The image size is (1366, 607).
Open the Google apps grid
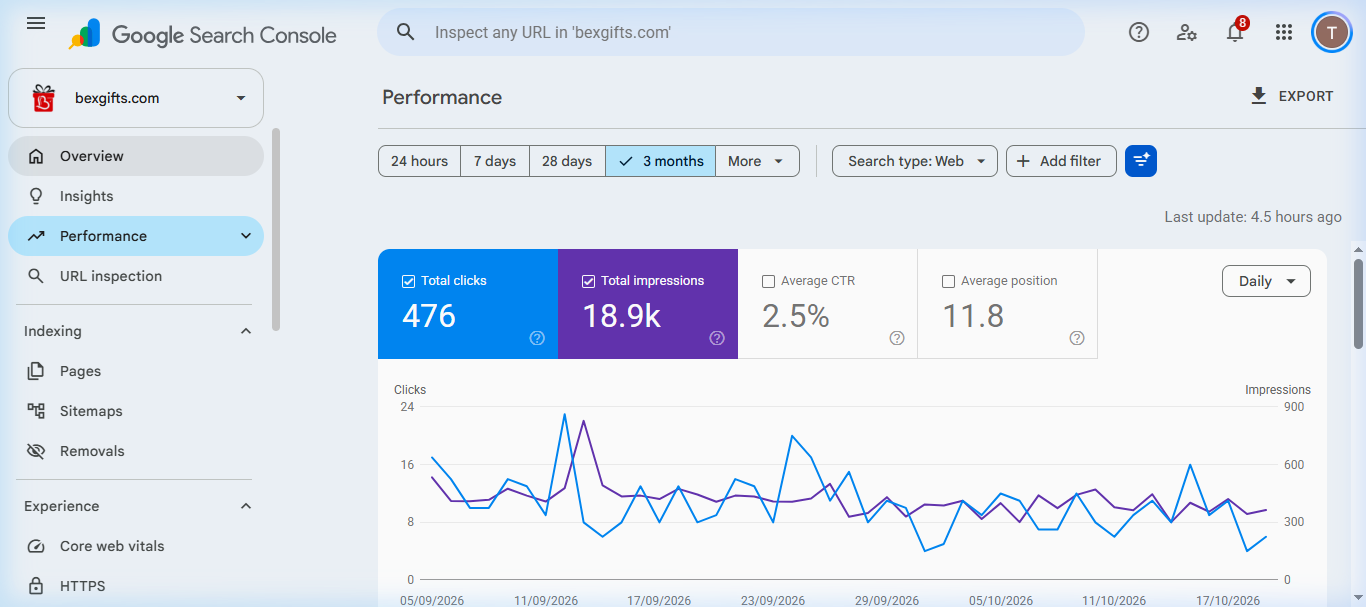point(1284,32)
